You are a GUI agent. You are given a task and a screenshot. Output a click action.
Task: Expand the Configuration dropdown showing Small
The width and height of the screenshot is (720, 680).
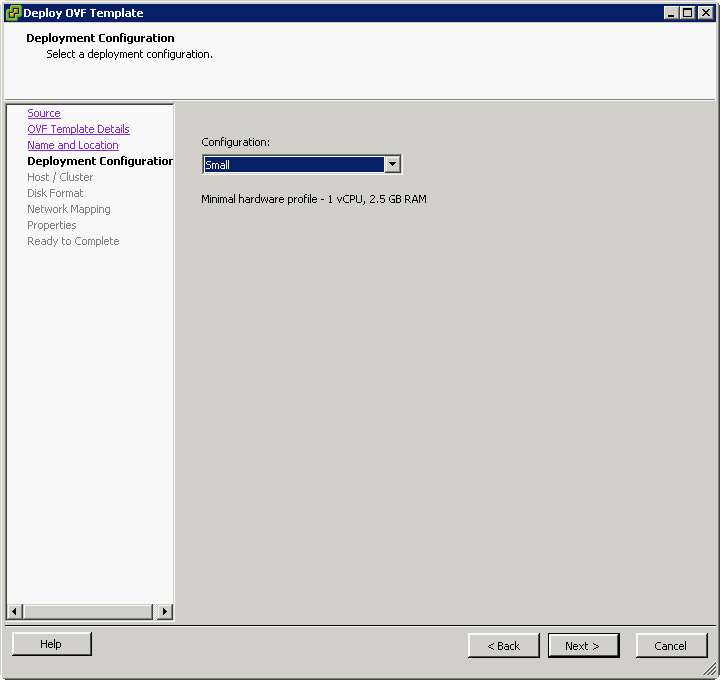click(392, 165)
